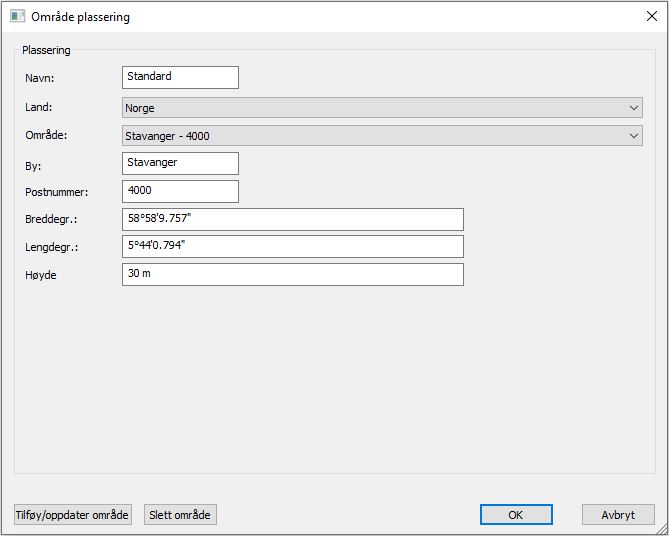
Task: Focus the By field containing Stavanger
Action: (180, 163)
